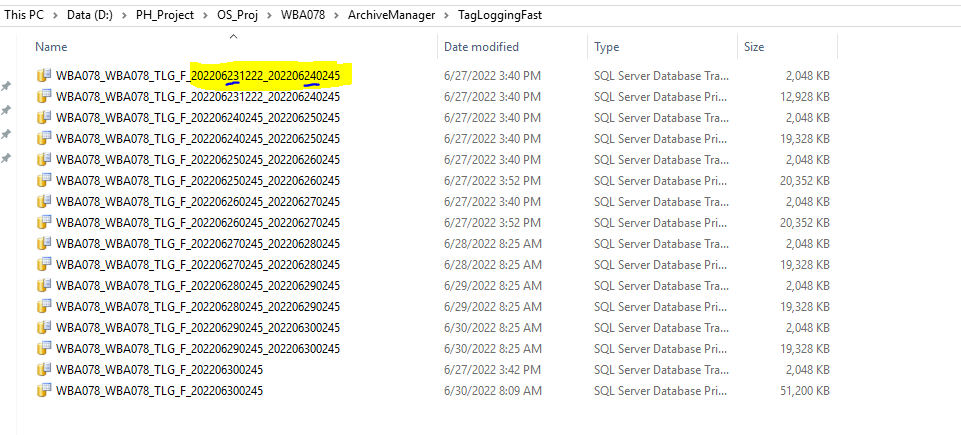Click icon of 2,048 KB file TLG_F_202206290245_202206300245
The height and width of the screenshot is (435, 961).
coord(44,327)
